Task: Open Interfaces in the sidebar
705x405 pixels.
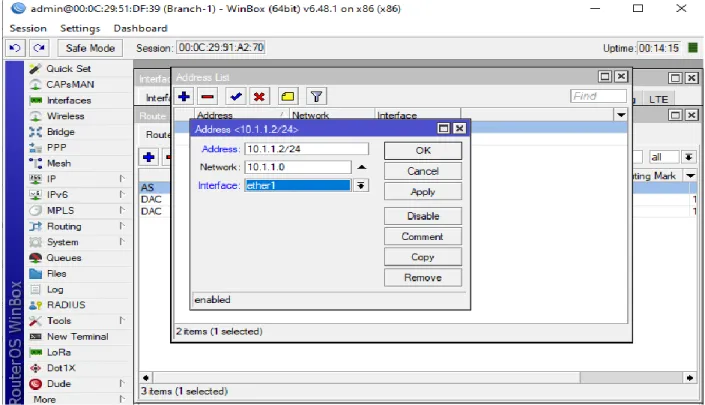Action: pos(69,100)
